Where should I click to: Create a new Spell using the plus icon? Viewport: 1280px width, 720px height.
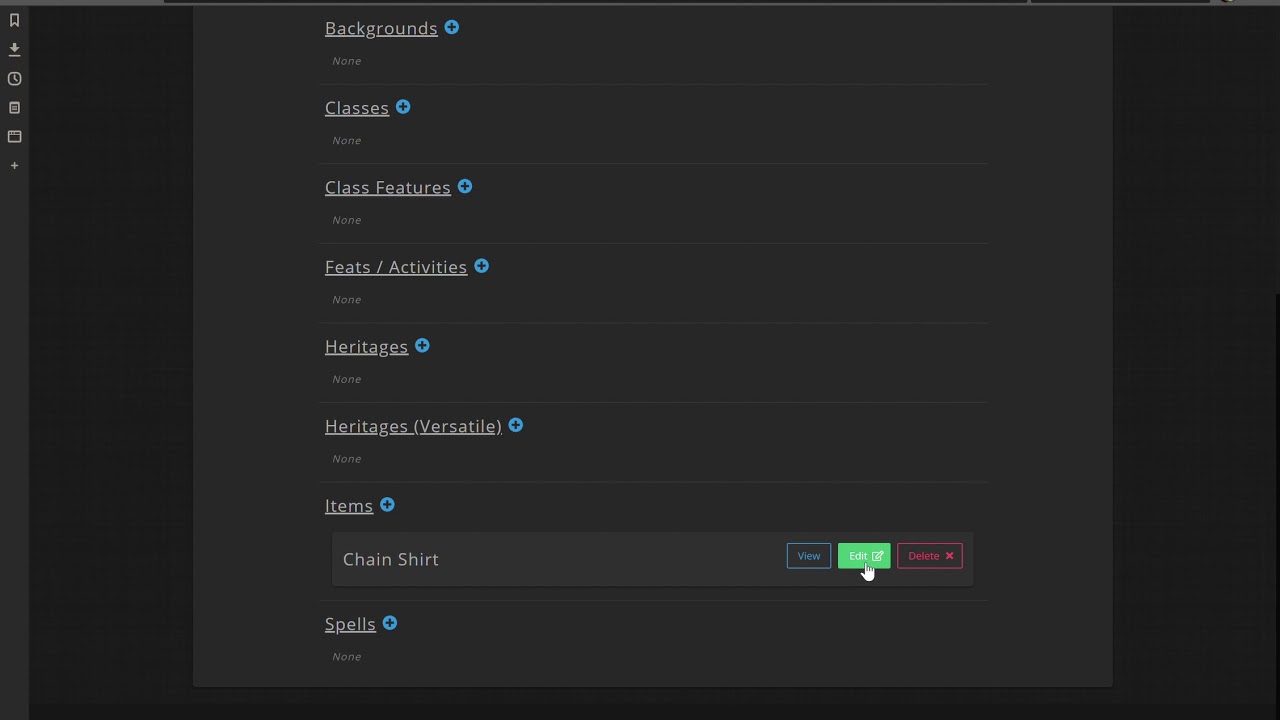390,623
